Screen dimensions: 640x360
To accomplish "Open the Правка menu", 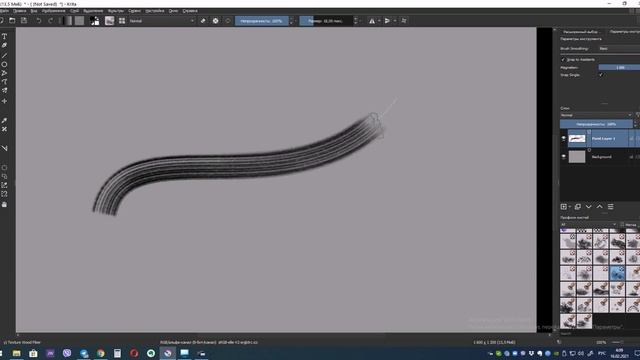I will [20, 11].
